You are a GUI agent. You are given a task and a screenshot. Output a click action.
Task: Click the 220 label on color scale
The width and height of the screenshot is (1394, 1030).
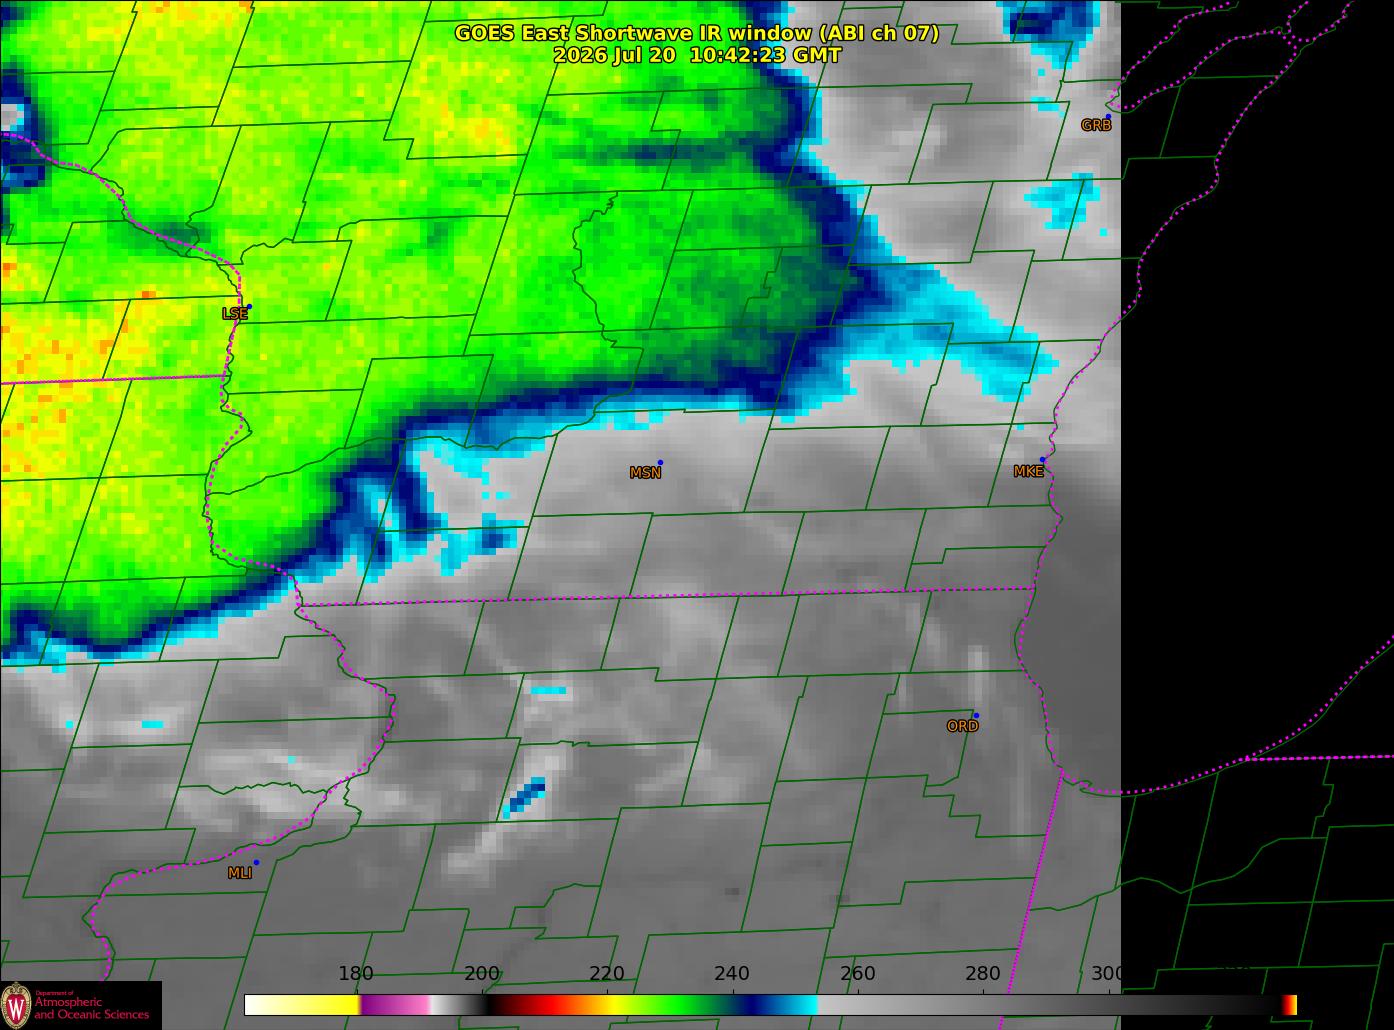point(607,974)
